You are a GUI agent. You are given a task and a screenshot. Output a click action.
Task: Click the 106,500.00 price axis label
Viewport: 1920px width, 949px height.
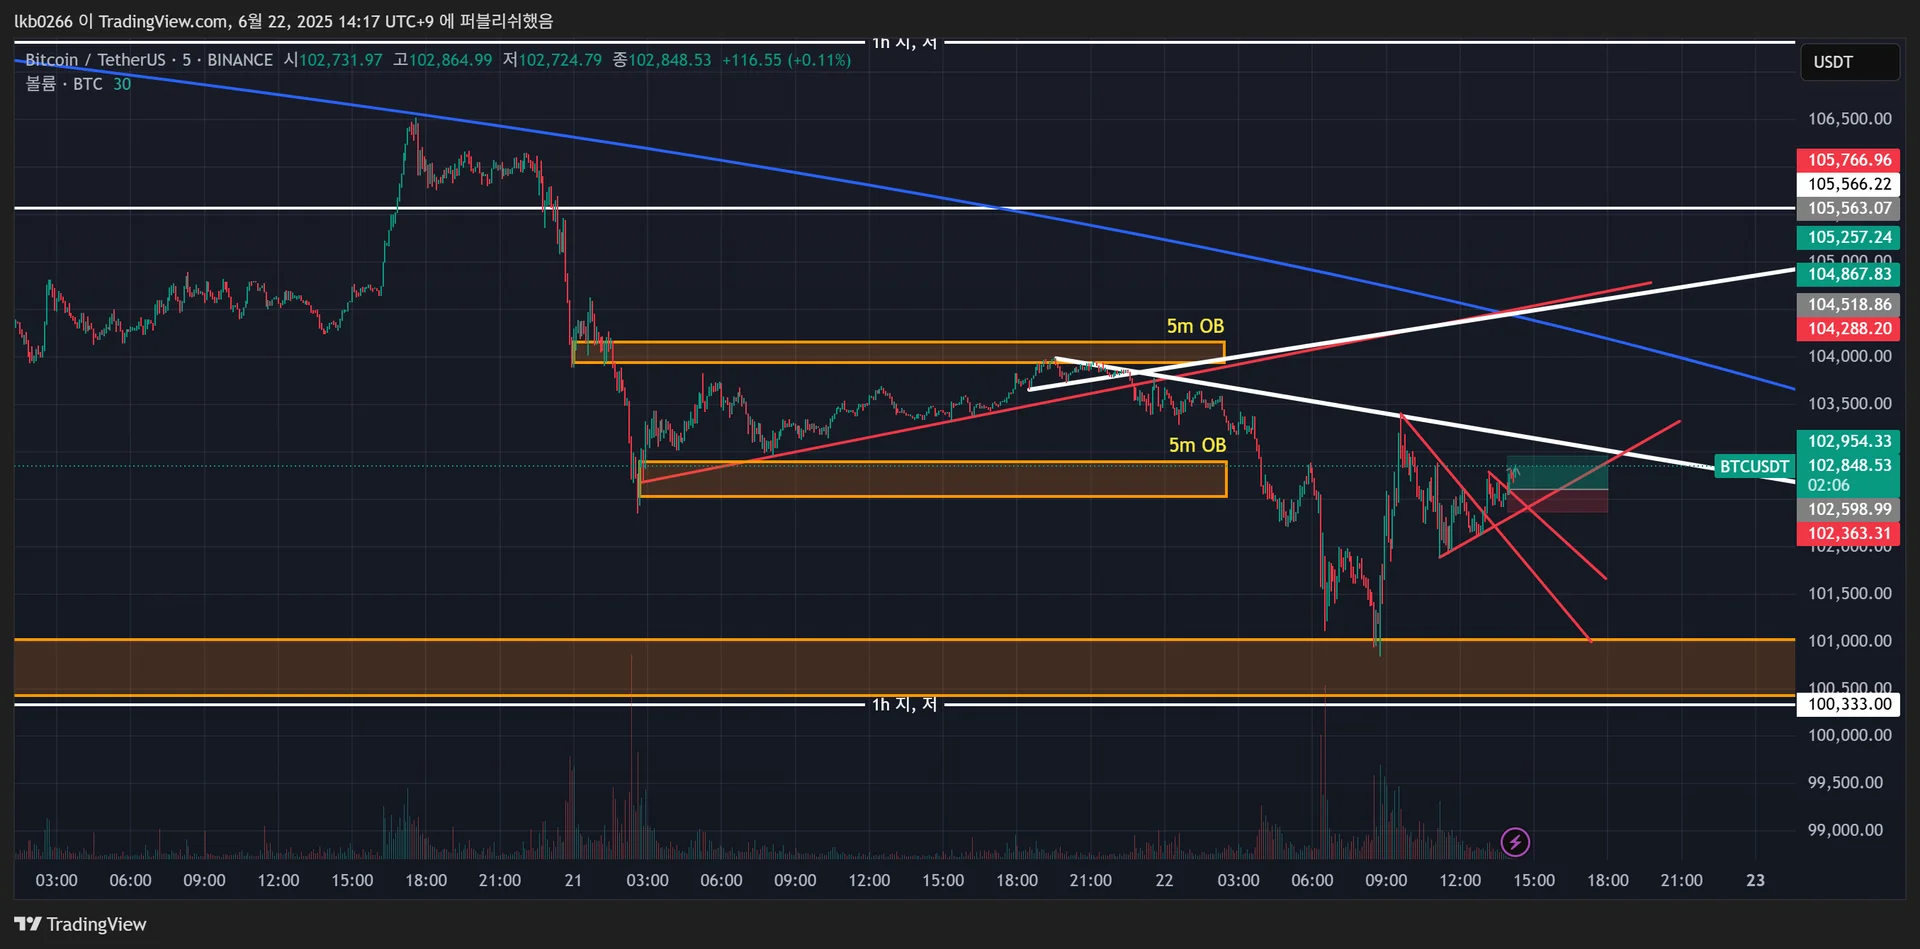[1849, 119]
